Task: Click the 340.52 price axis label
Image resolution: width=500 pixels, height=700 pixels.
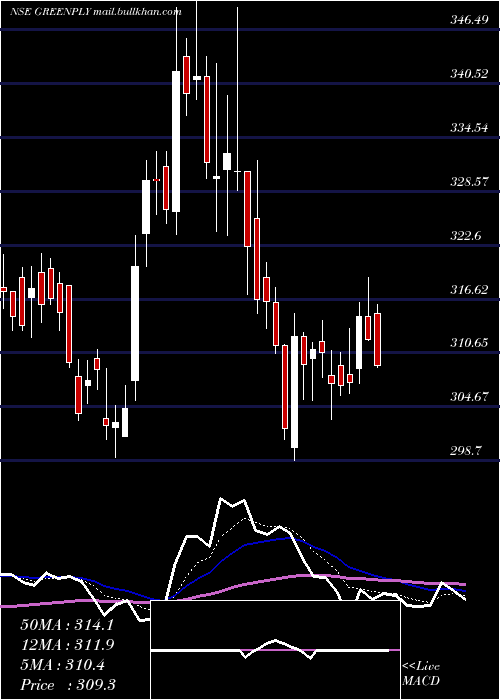Action: (x=469, y=74)
